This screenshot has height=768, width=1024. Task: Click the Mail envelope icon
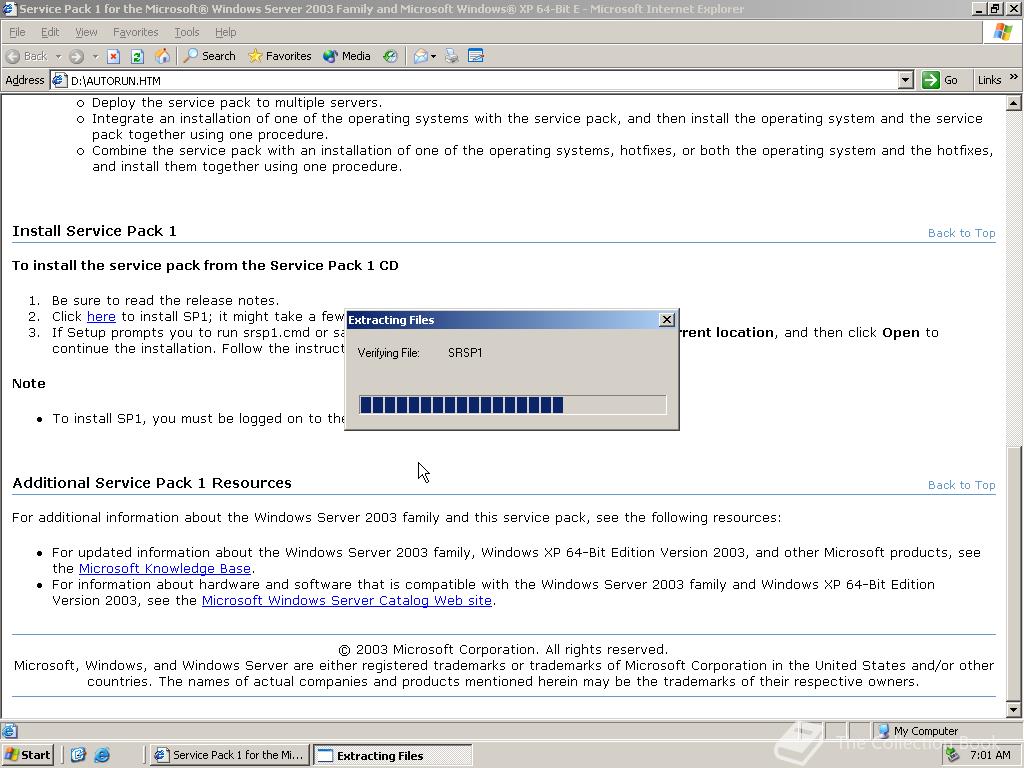pyautogui.click(x=421, y=56)
